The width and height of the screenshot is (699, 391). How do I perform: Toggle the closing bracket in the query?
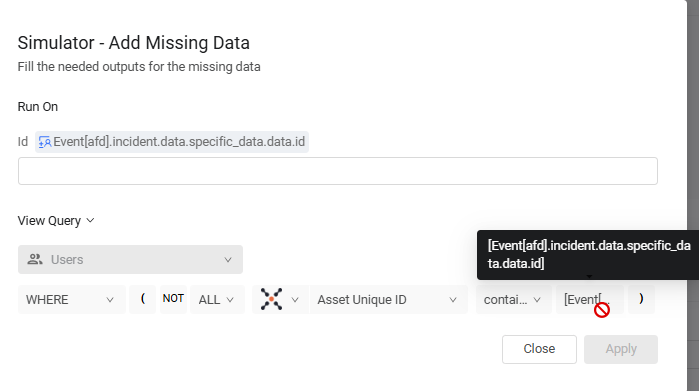click(x=641, y=299)
